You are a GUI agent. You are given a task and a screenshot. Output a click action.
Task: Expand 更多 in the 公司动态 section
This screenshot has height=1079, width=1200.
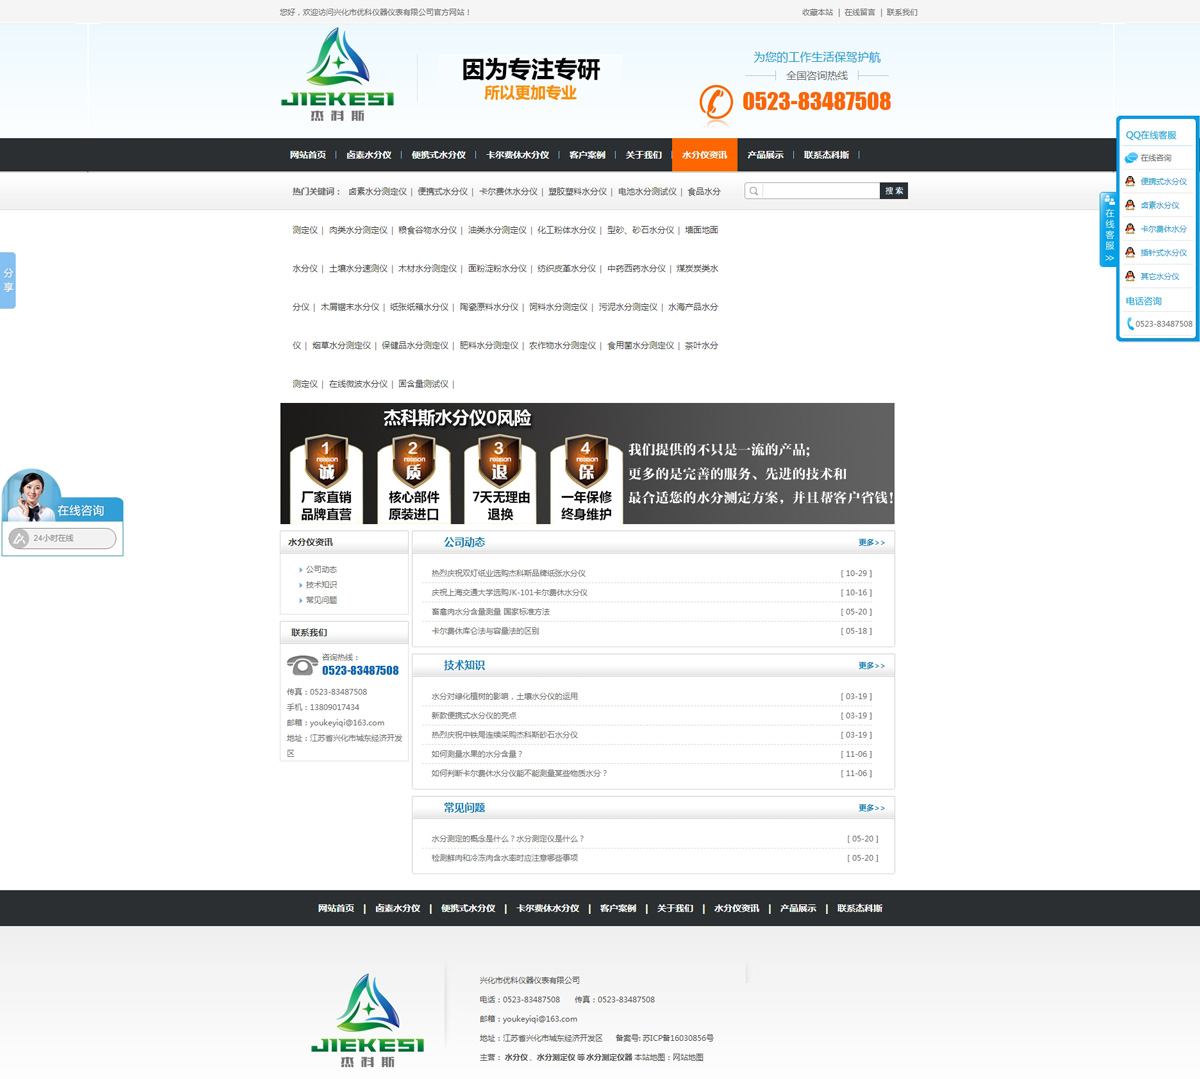point(871,543)
